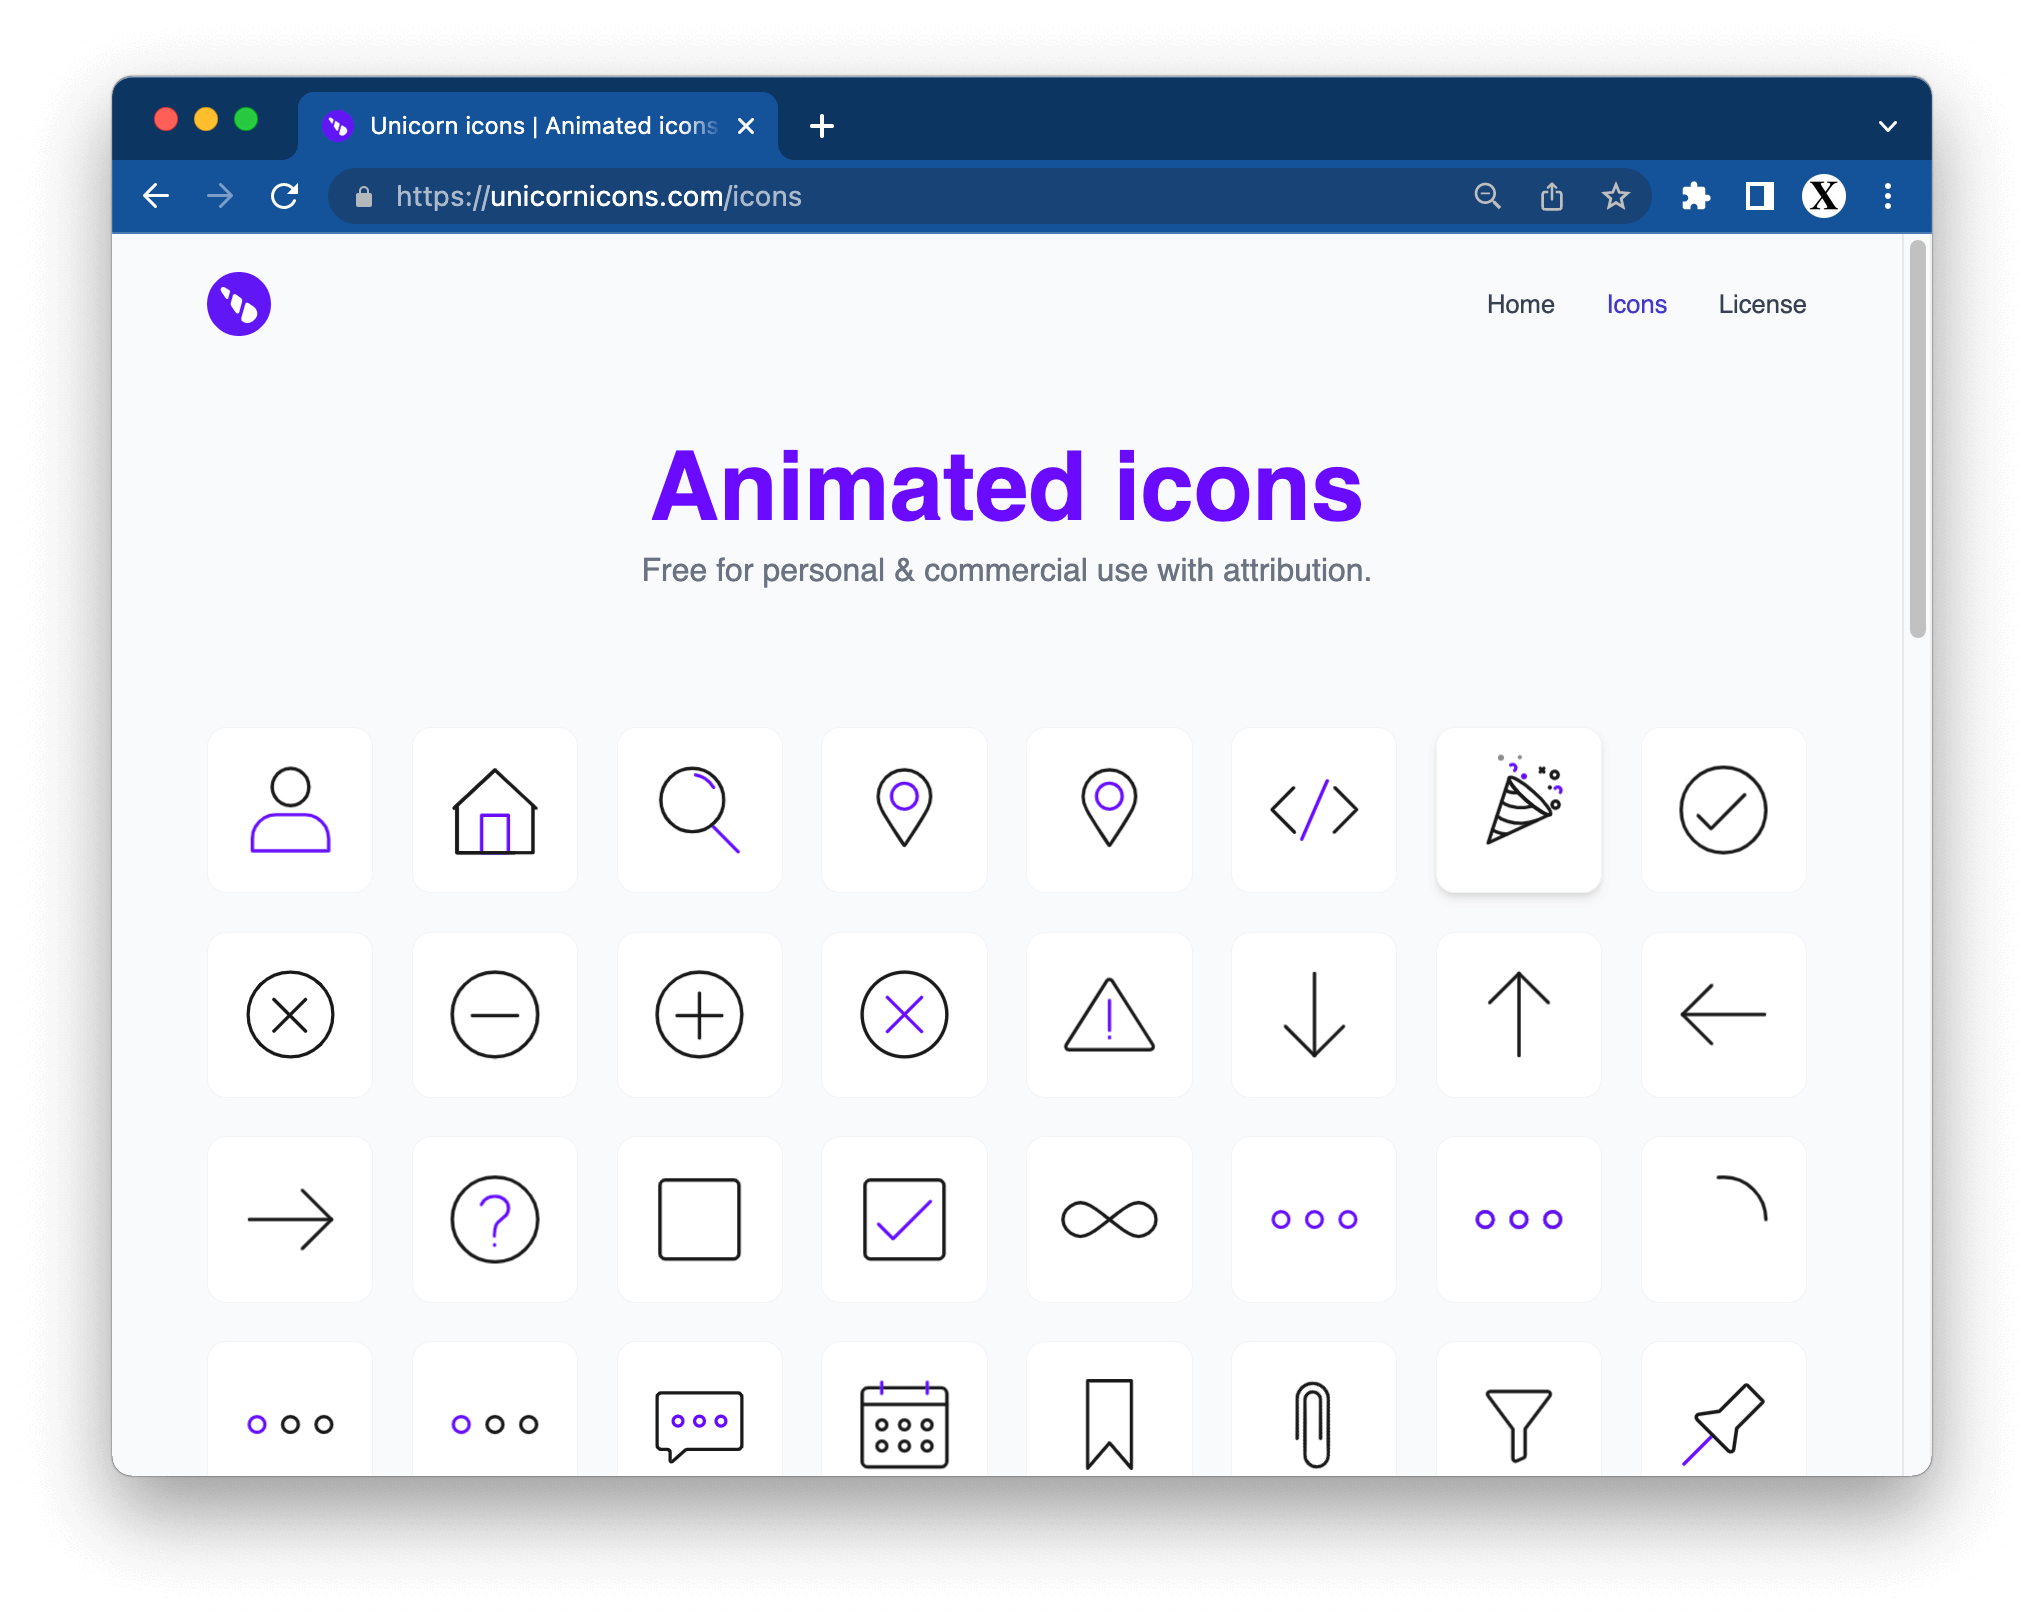
Task: Click the party popper icon card
Action: [1518, 810]
